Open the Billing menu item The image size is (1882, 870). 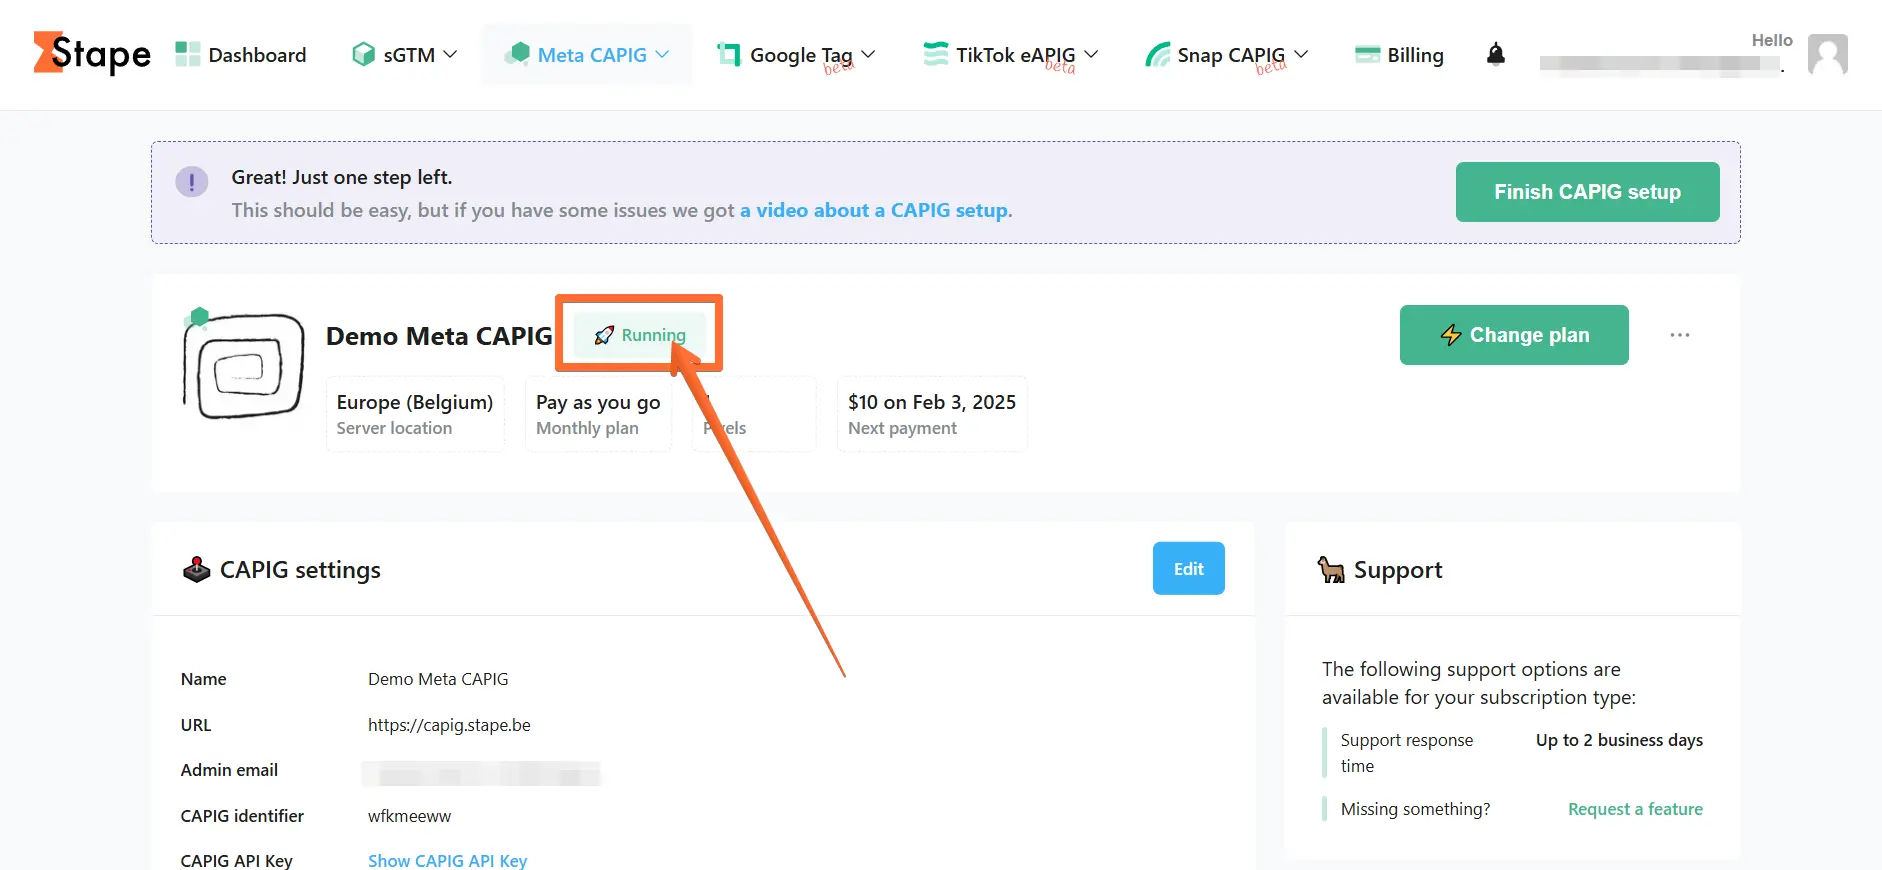(1399, 54)
